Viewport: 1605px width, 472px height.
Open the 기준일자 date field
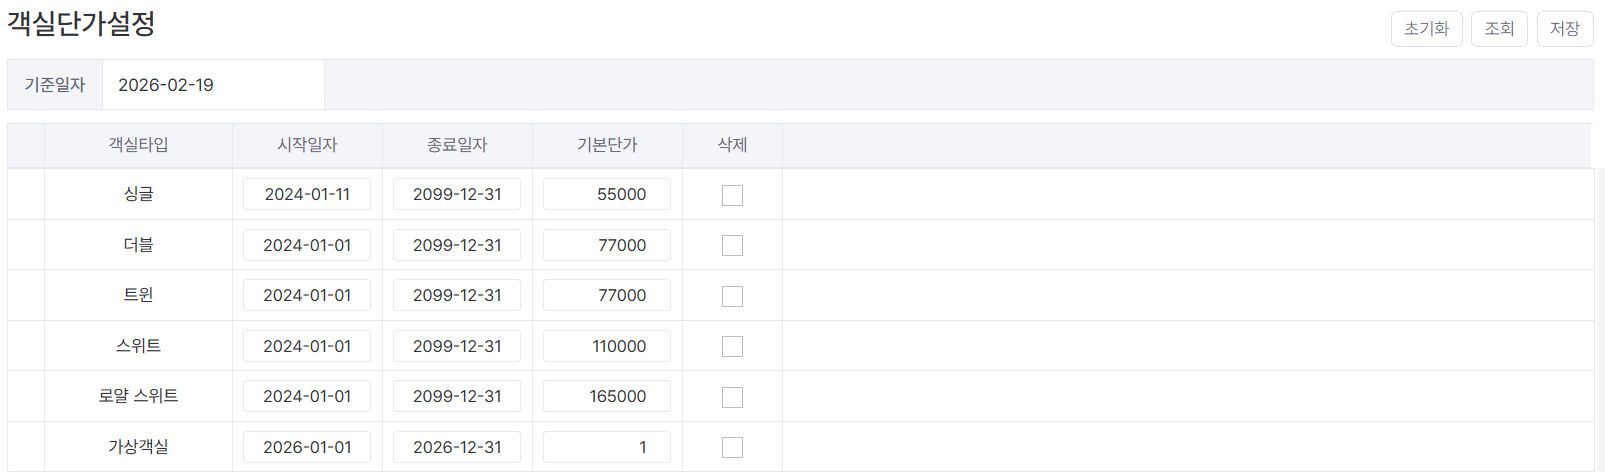pos(212,85)
